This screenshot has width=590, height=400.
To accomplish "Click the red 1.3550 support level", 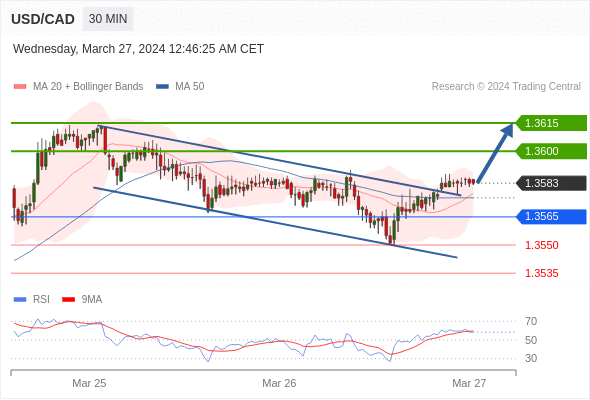I will (x=541, y=245).
